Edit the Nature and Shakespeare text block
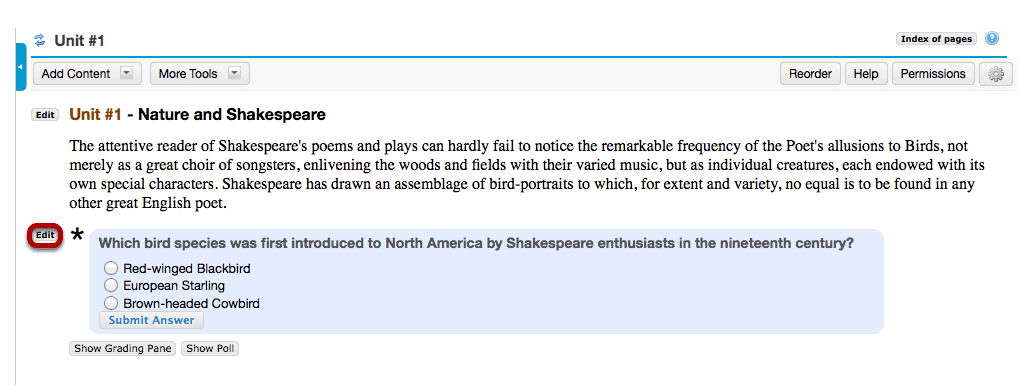Image resolution: width=1019 pixels, height=385 pixels. coord(45,115)
